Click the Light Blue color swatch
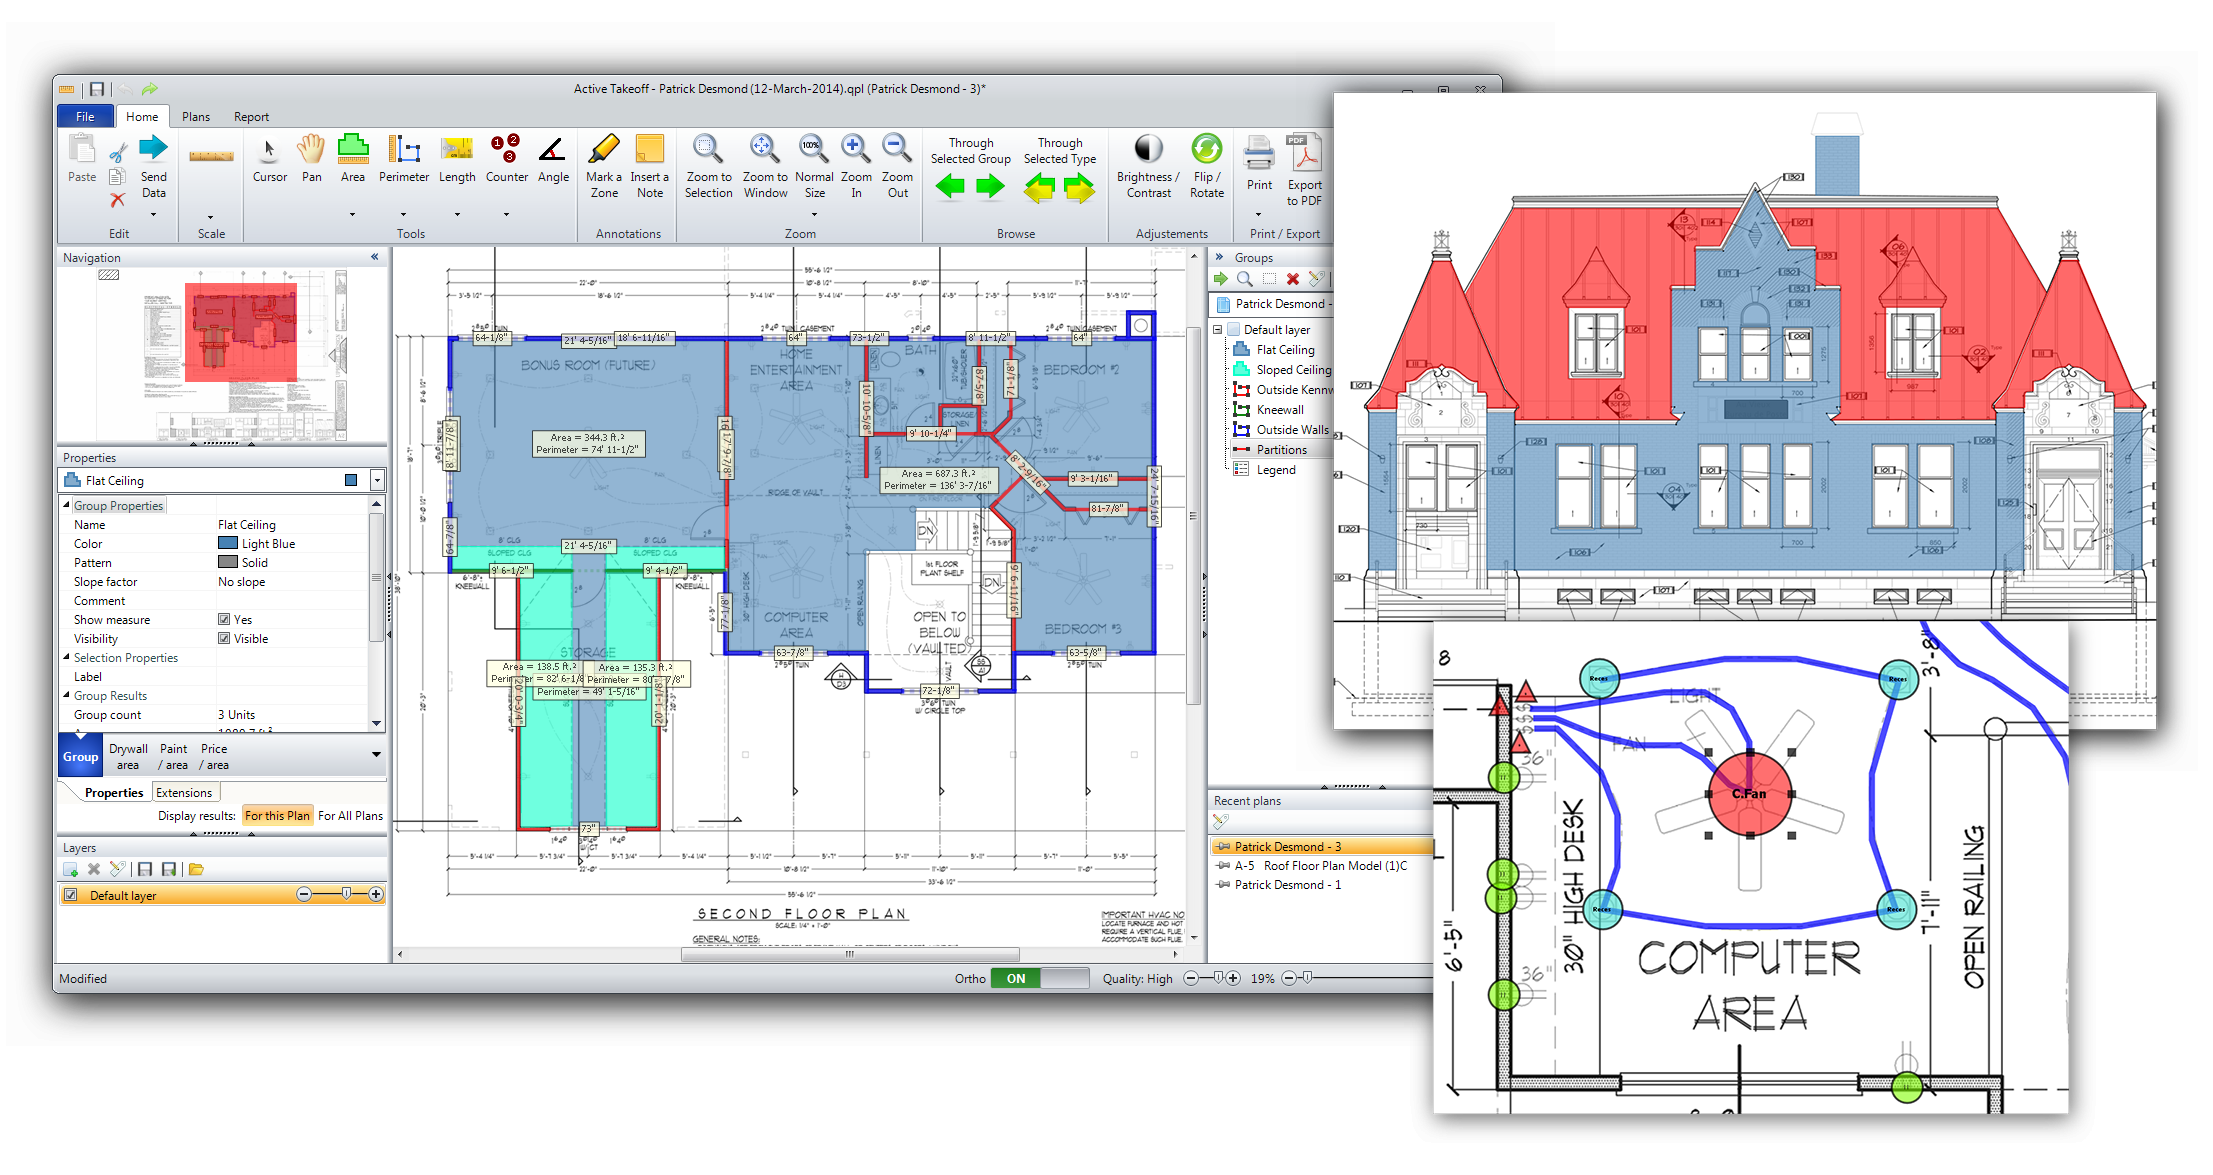This screenshot has width=2213, height=1175. pyautogui.click(x=228, y=544)
